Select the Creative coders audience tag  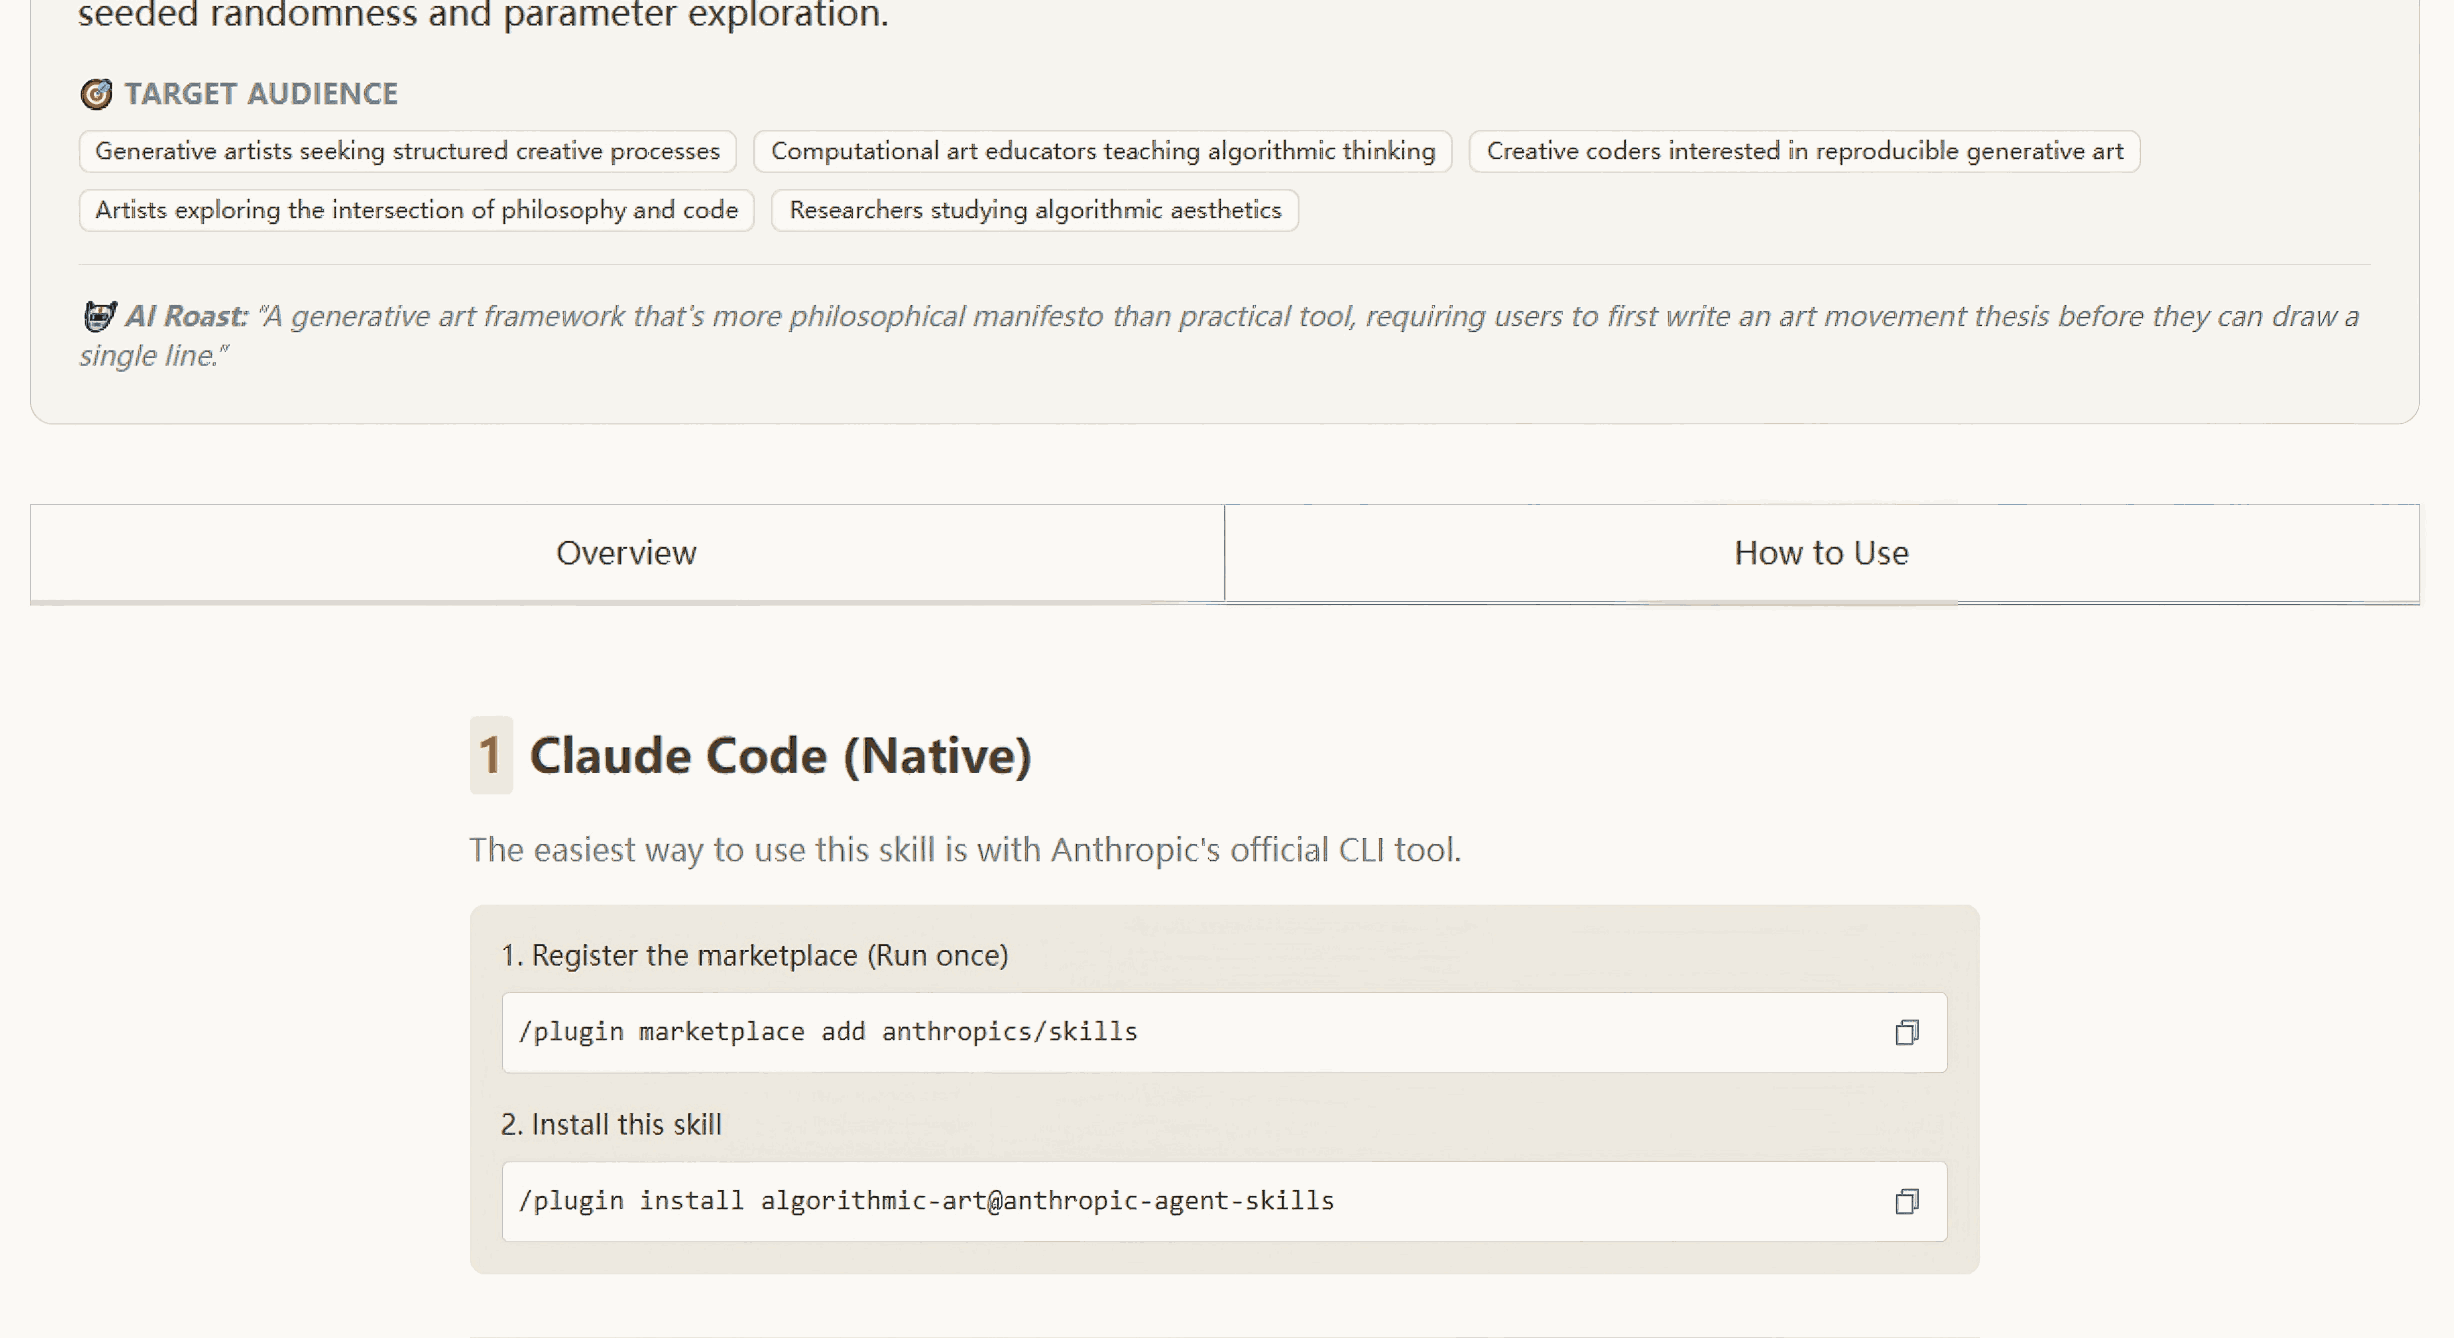(1804, 151)
